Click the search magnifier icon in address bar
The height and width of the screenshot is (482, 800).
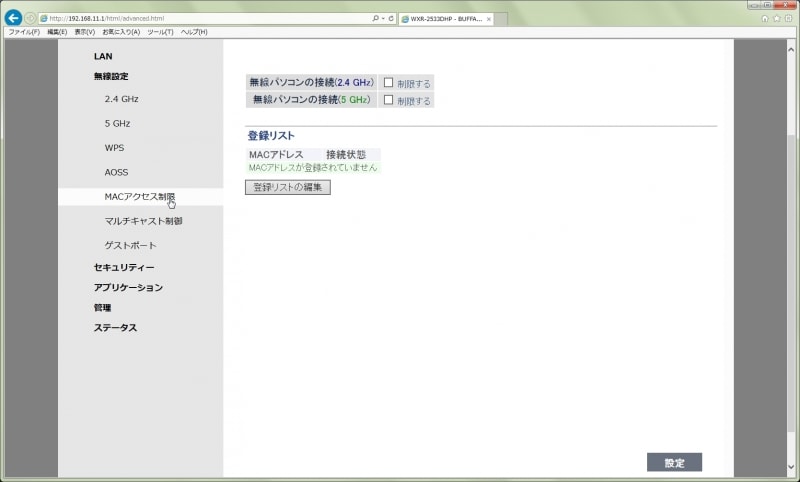click(x=375, y=19)
